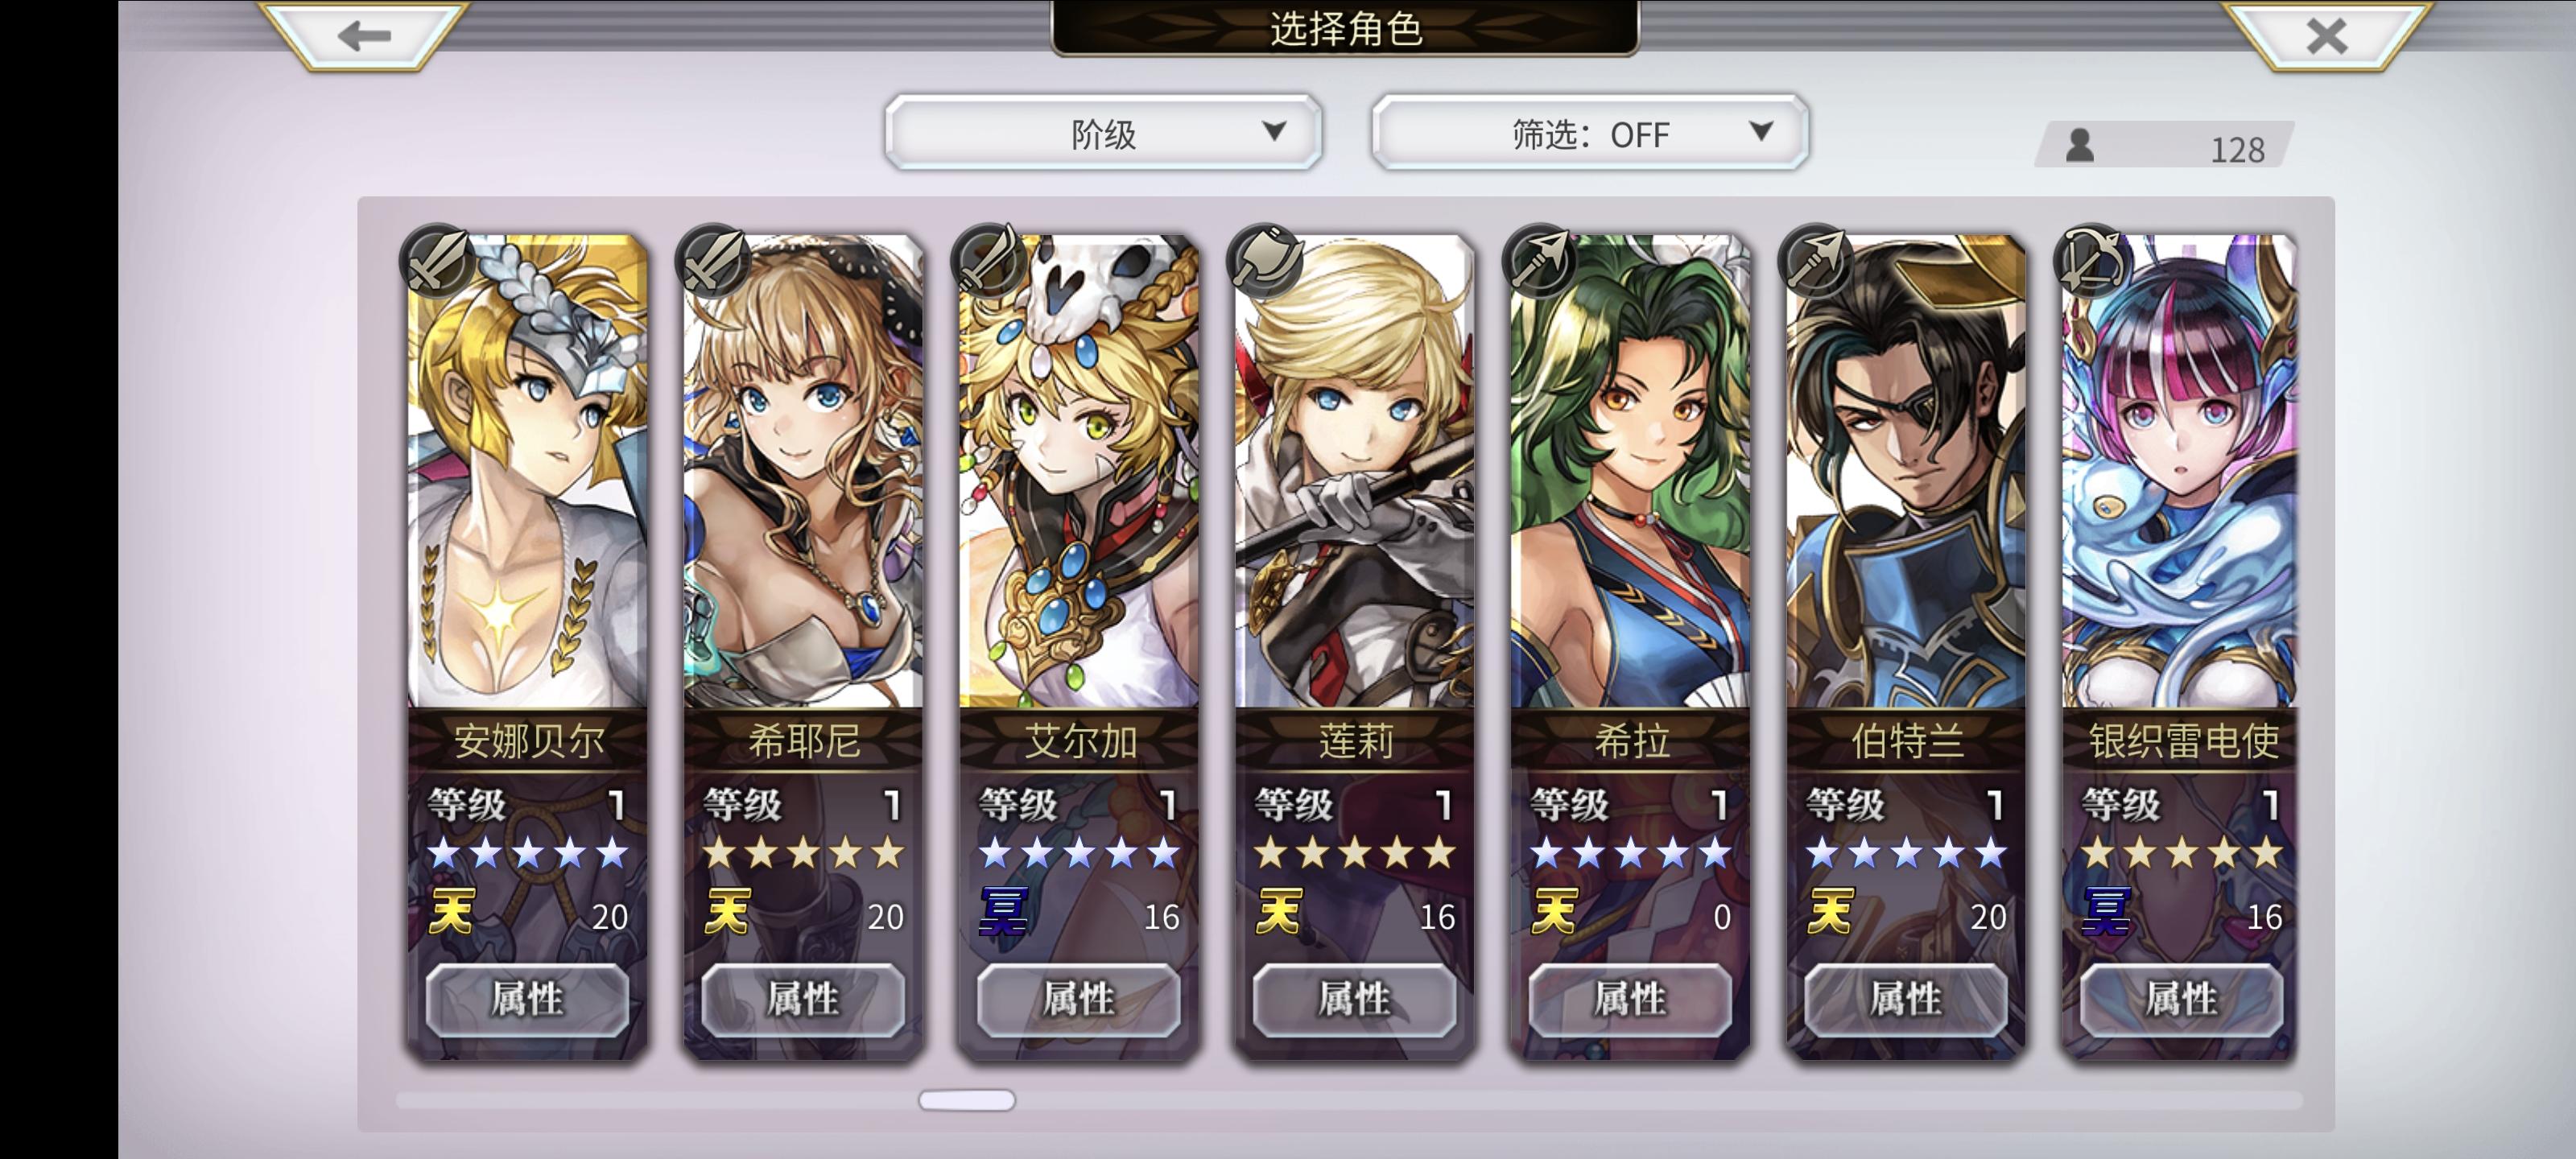
Task: Tap the sword class icon on 安娜贝尔
Action: (x=438, y=261)
